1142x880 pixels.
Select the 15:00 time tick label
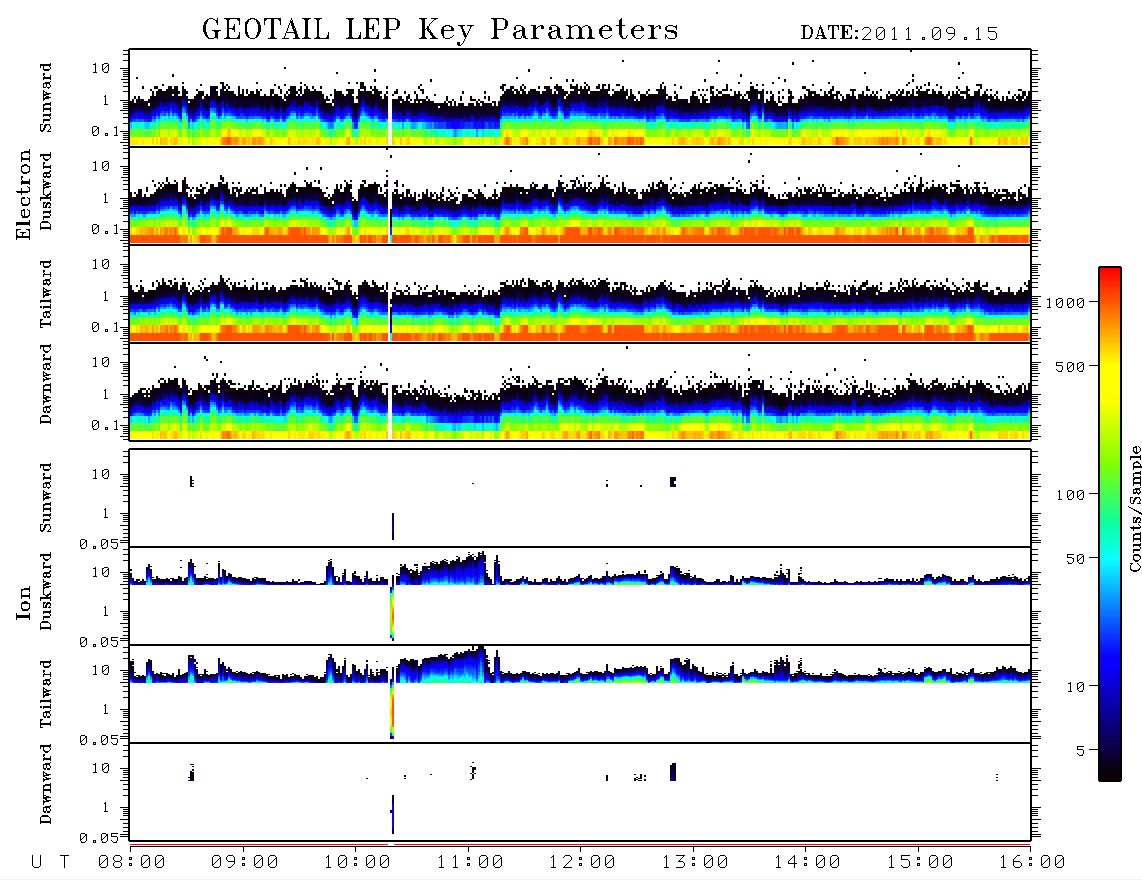point(920,863)
